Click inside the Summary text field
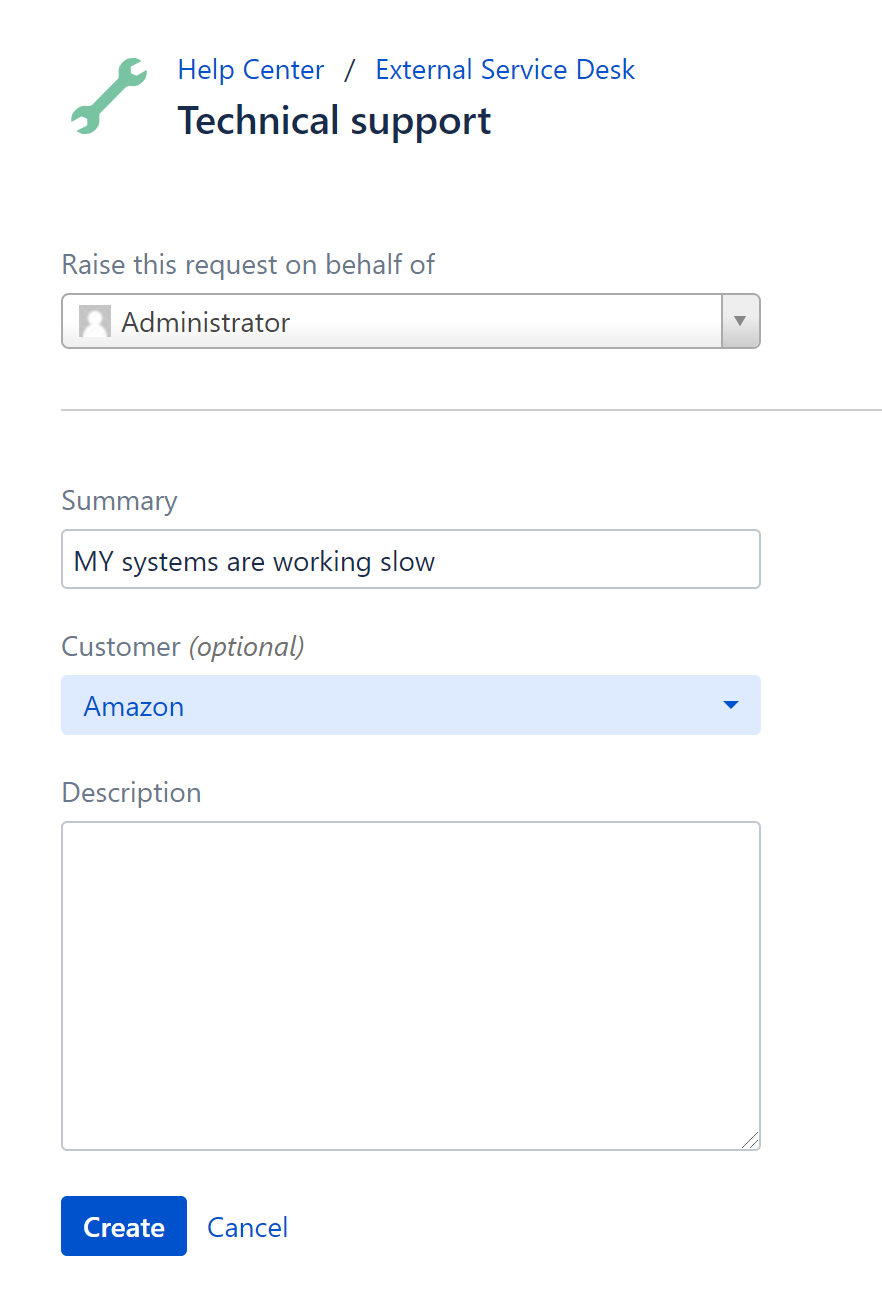This screenshot has width=882, height=1298. click(x=410, y=559)
